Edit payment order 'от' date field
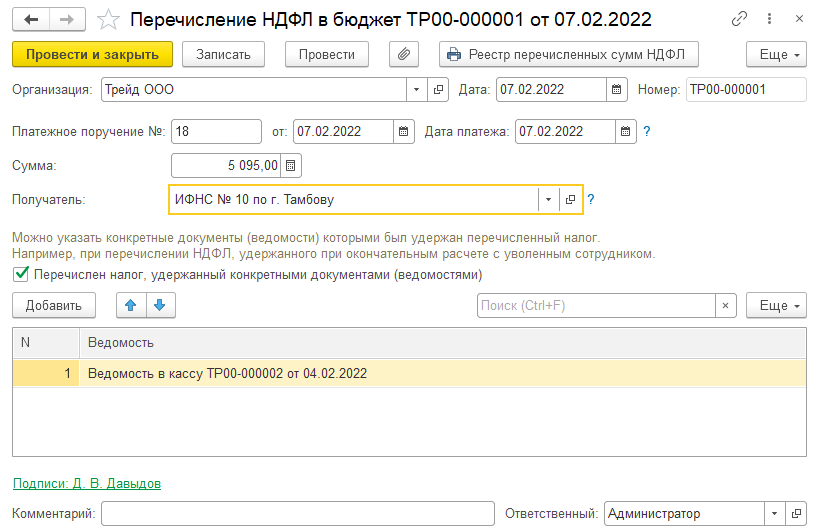 tap(343, 132)
